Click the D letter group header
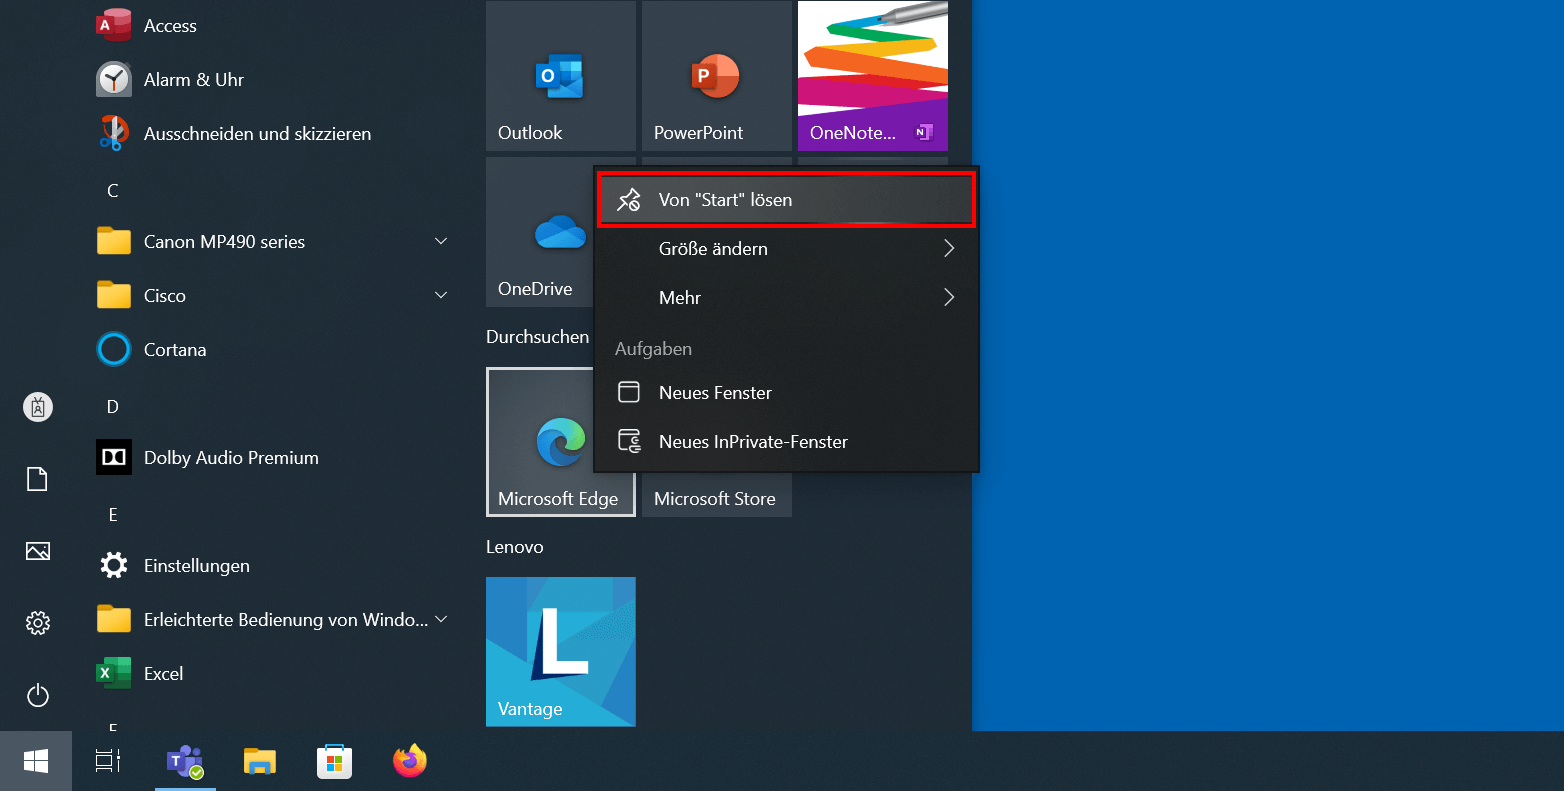1564x791 pixels. [113, 407]
